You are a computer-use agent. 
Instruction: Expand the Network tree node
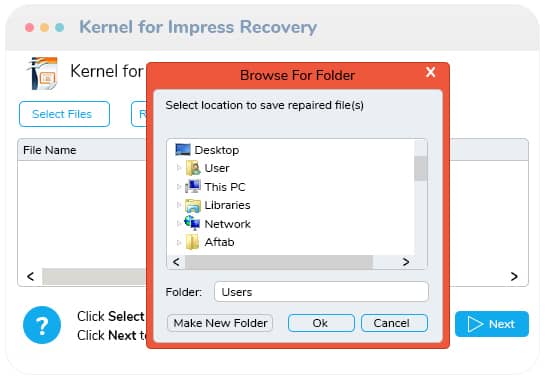179,224
